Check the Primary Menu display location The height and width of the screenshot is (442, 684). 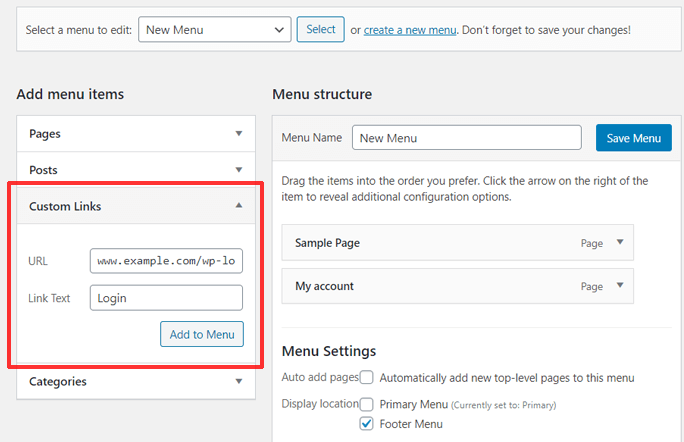pos(366,404)
